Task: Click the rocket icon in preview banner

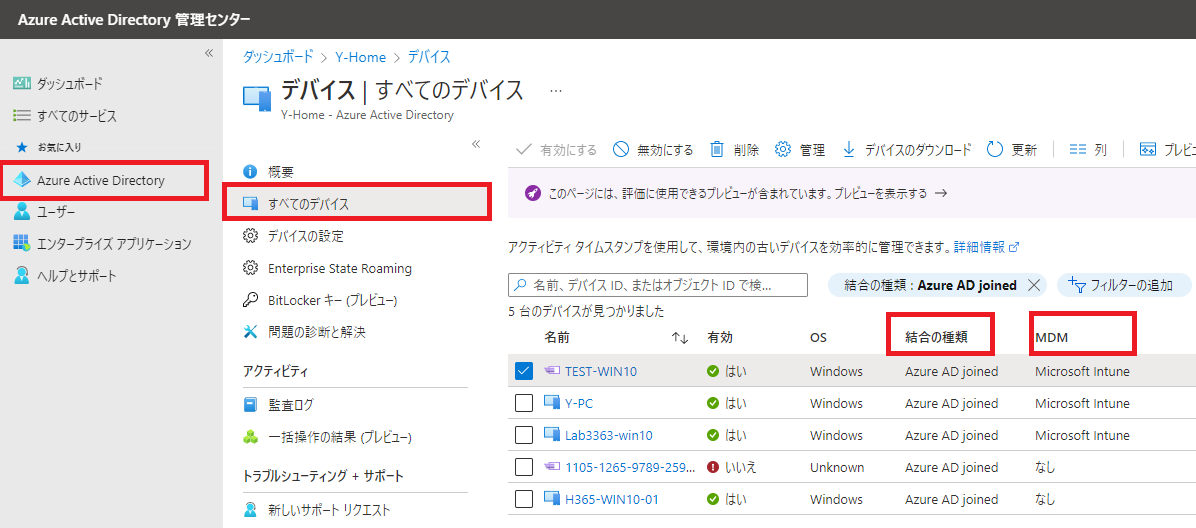Action: 532,193
